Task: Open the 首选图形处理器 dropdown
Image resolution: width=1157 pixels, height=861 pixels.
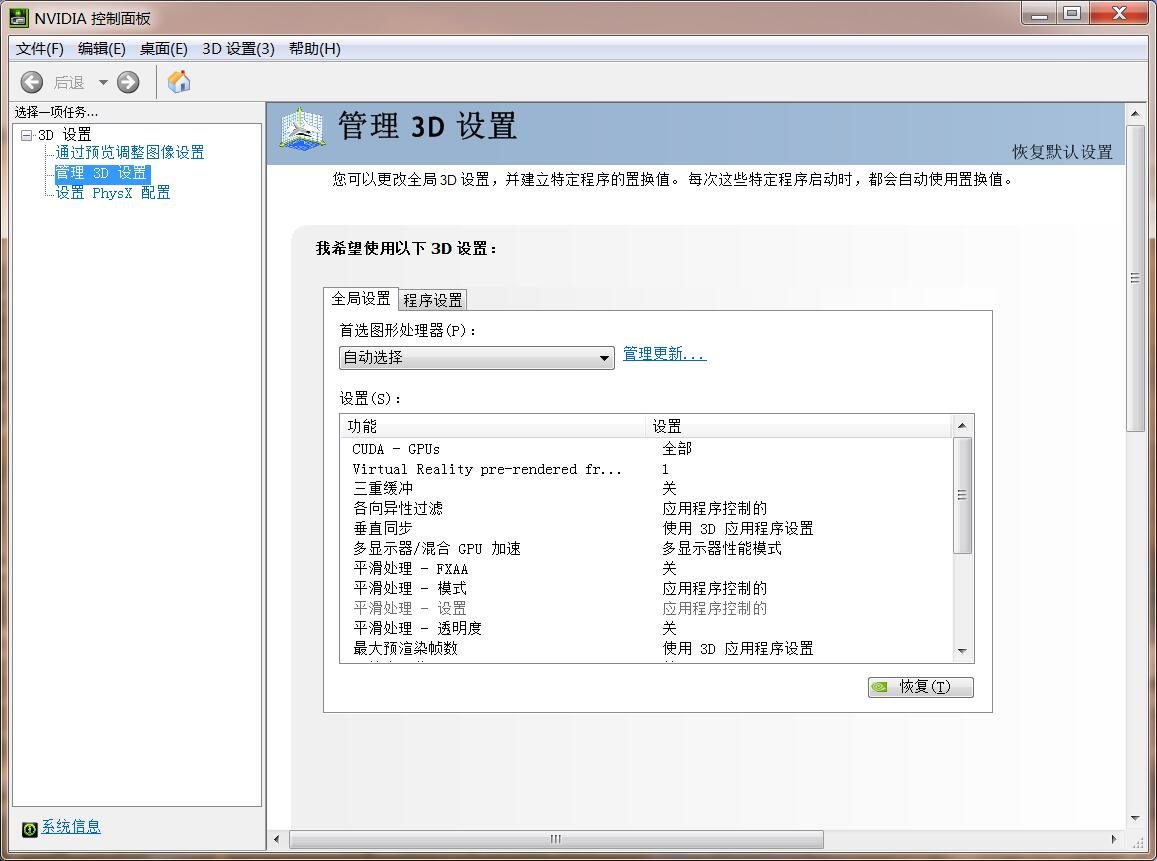Action: [x=604, y=357]
